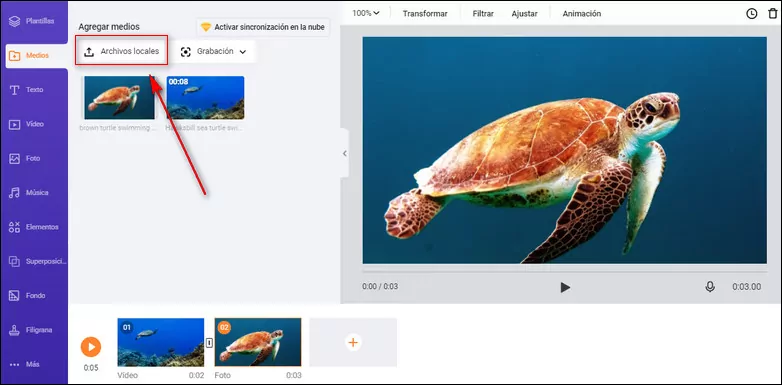
Task: Click the diamond cloud sync icon
Action: pyautogui.click(x=206, y=27)
